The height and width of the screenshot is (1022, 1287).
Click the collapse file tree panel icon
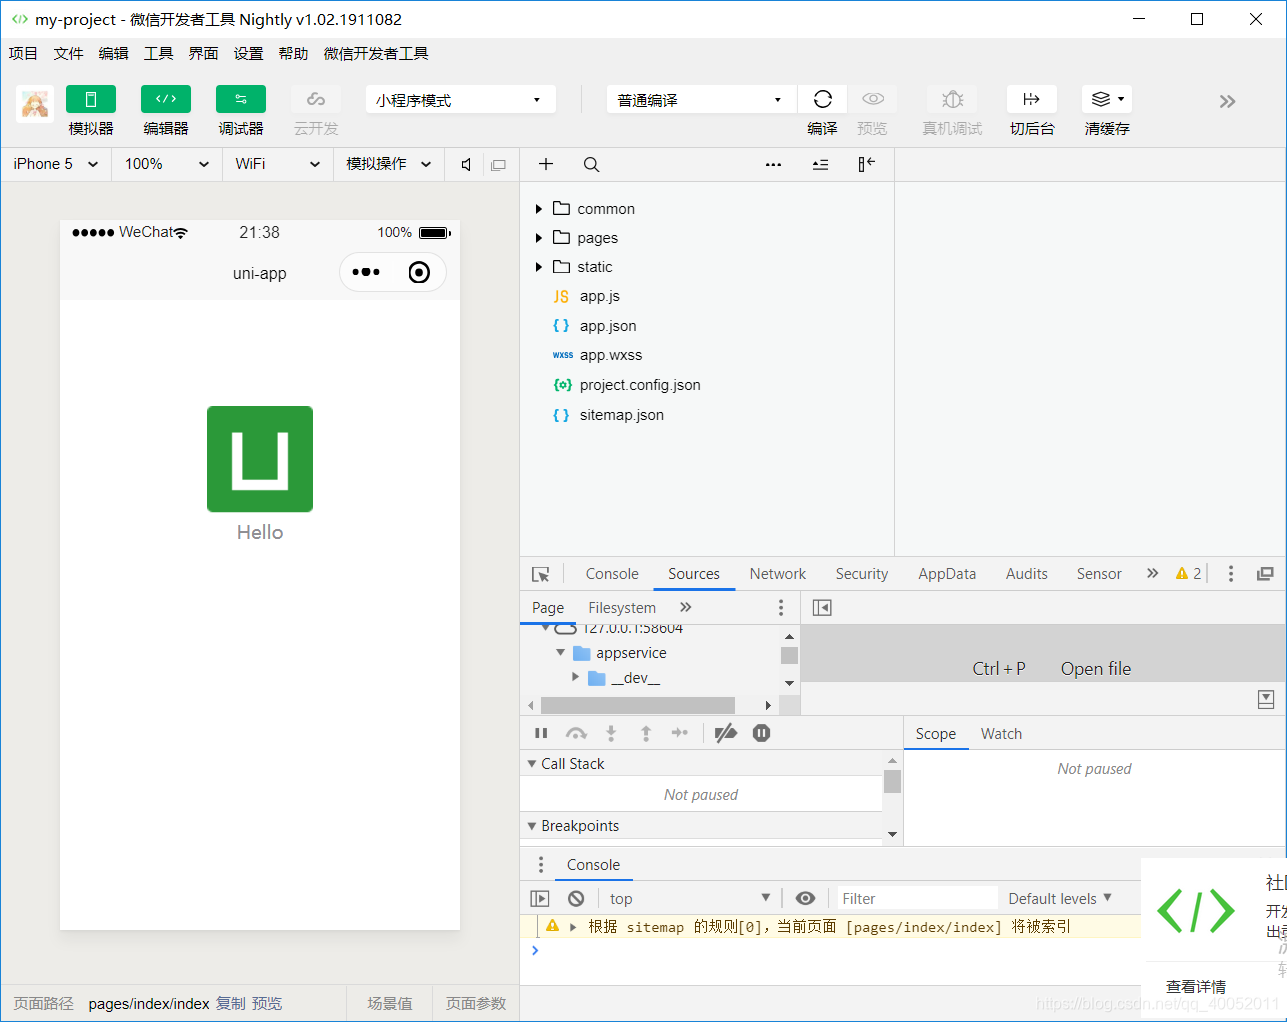867,164
